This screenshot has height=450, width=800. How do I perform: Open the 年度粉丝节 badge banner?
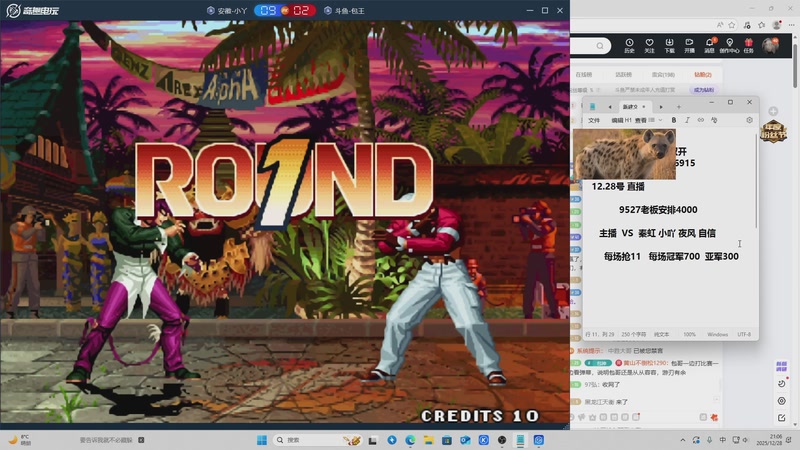[x=773, y=131]
